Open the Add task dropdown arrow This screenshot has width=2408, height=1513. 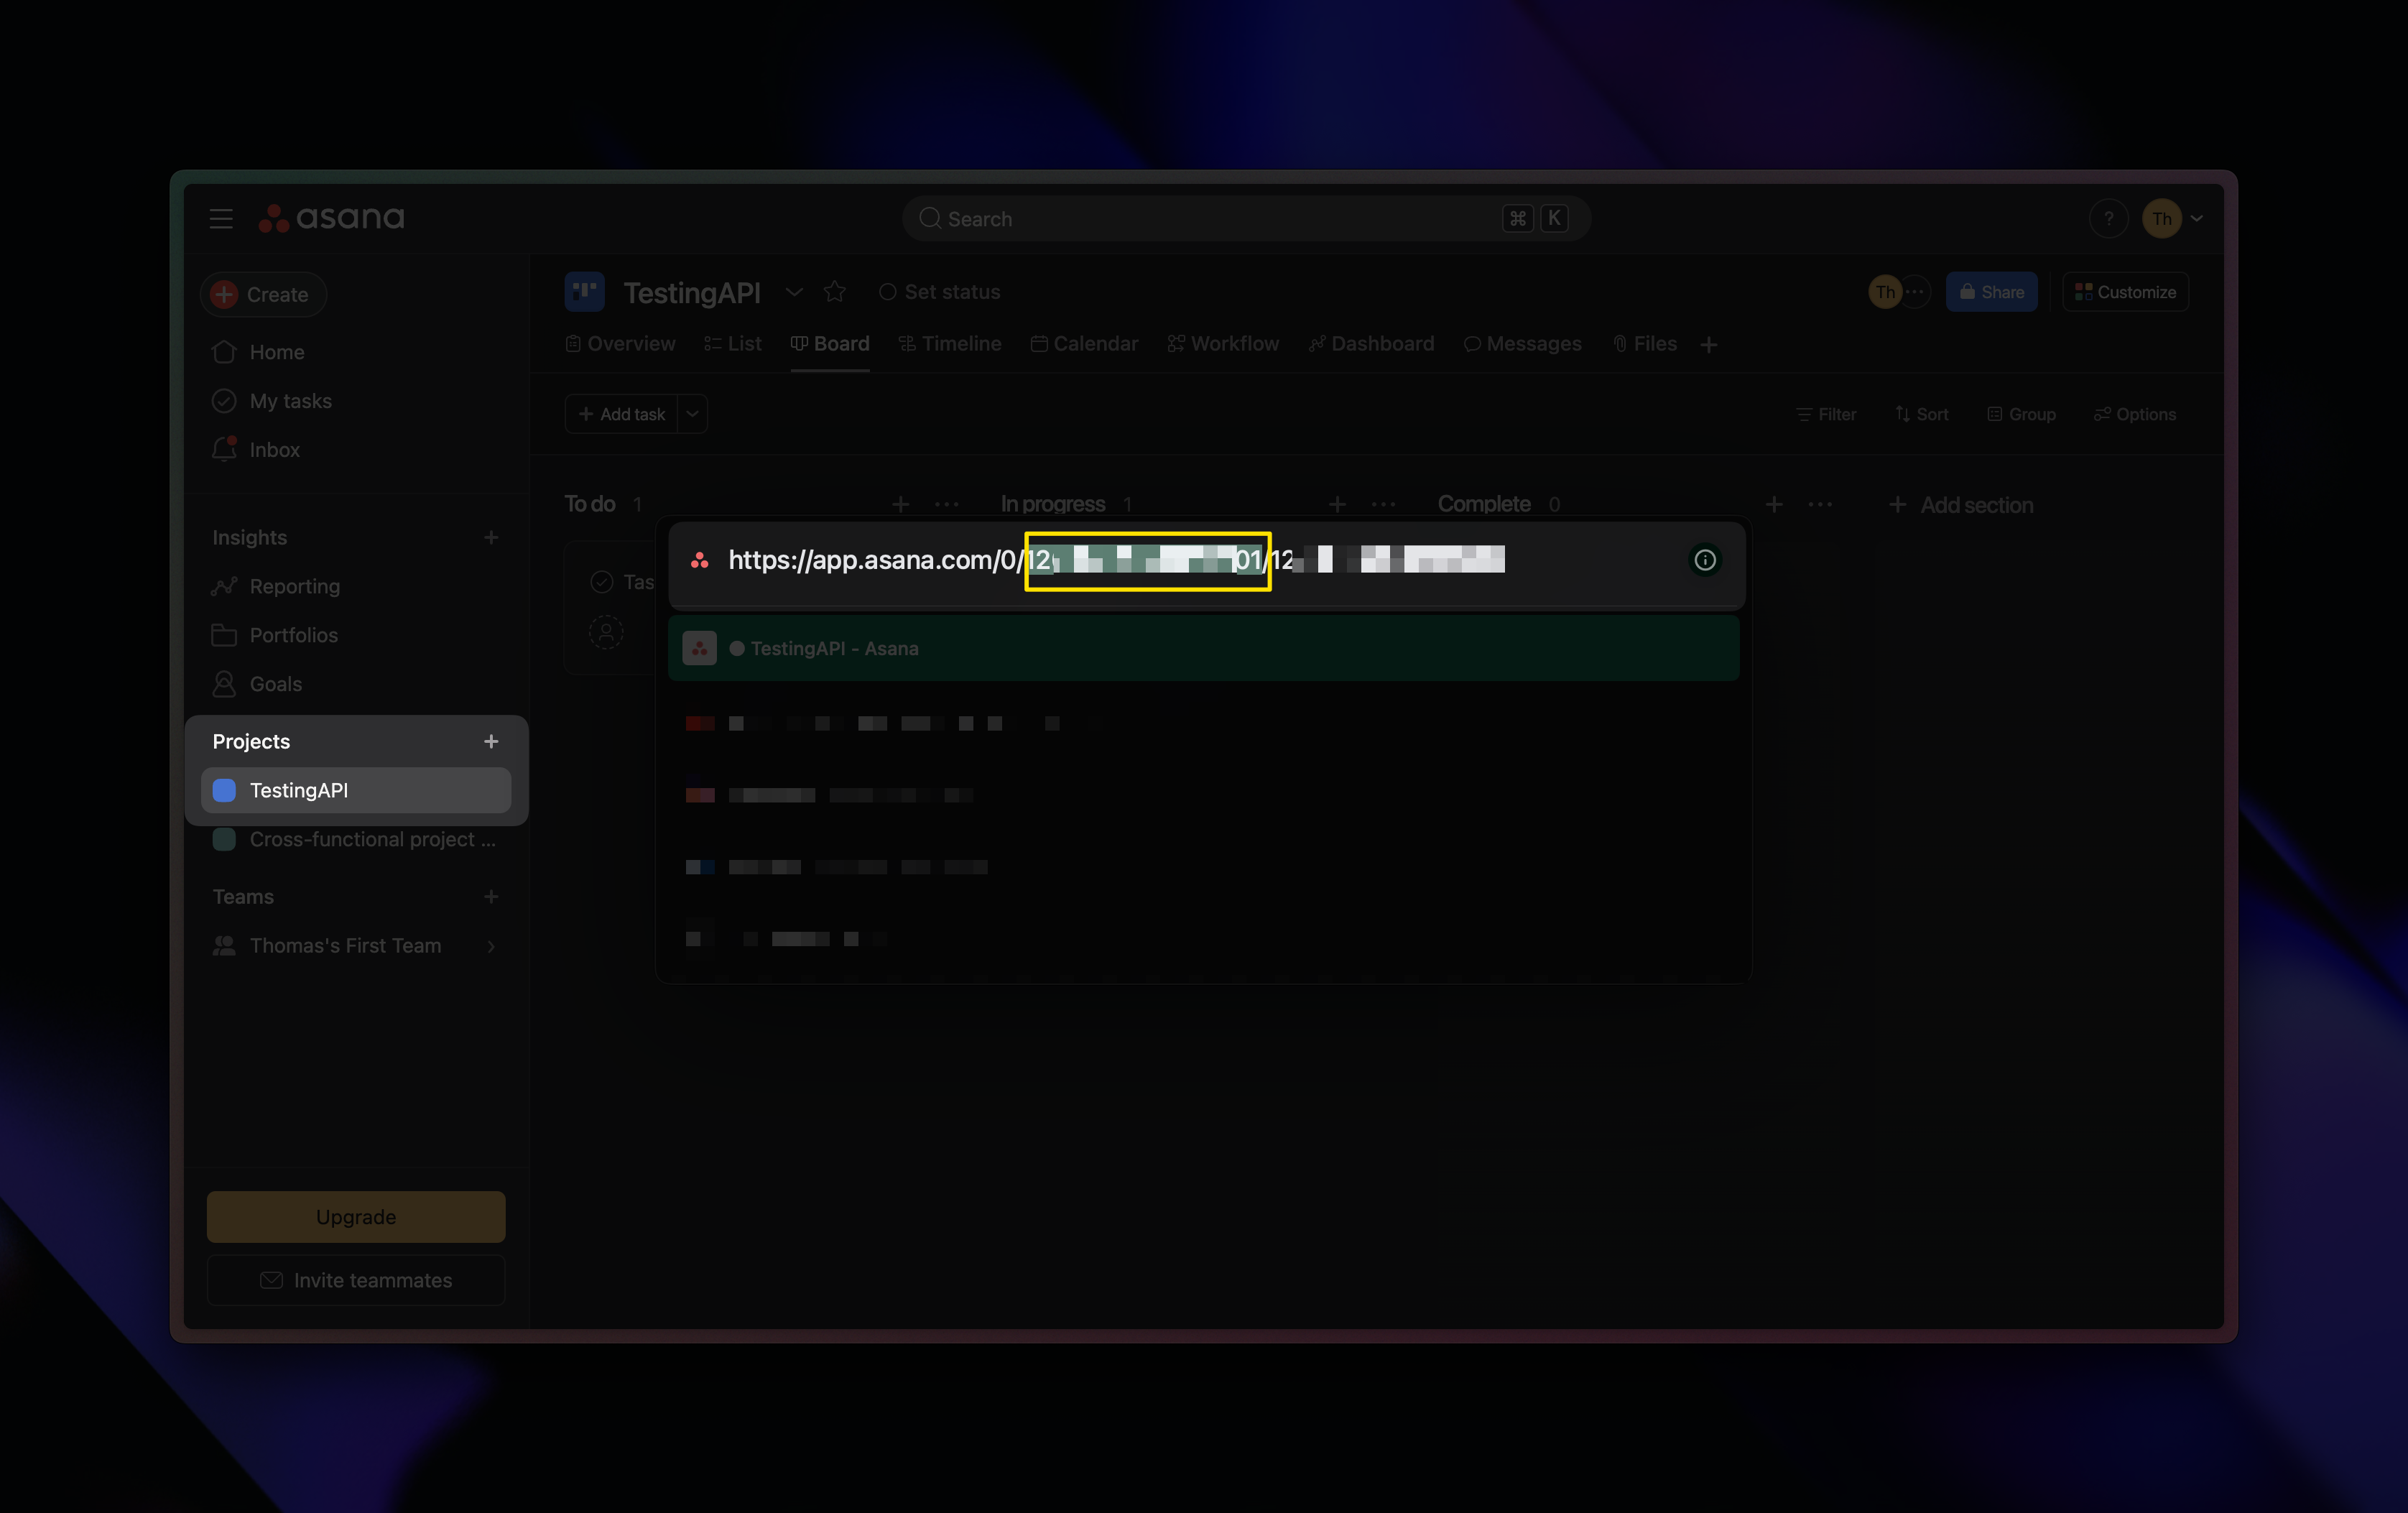click(692, 413)
